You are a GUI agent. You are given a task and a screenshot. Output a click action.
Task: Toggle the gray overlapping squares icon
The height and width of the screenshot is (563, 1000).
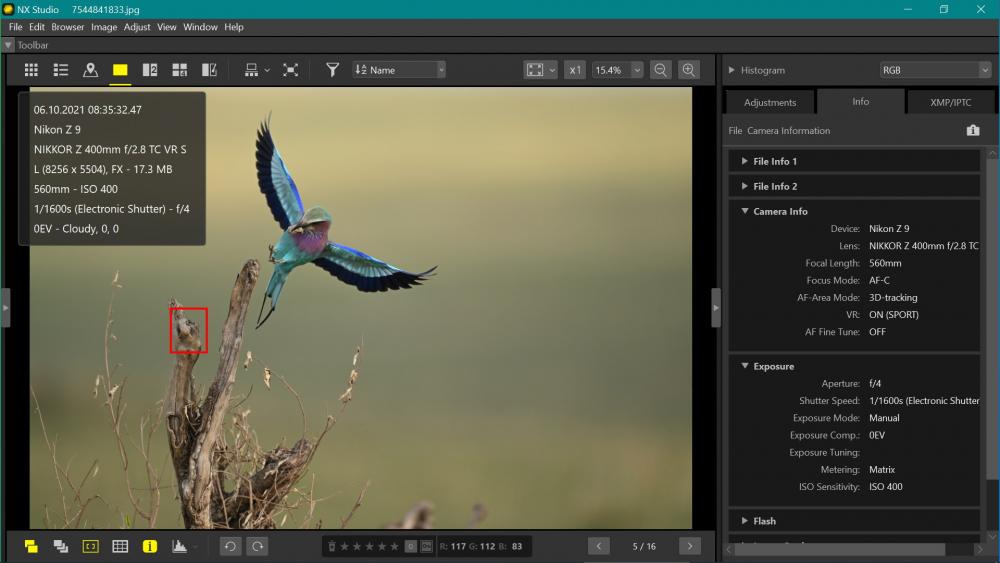point(61,546)
